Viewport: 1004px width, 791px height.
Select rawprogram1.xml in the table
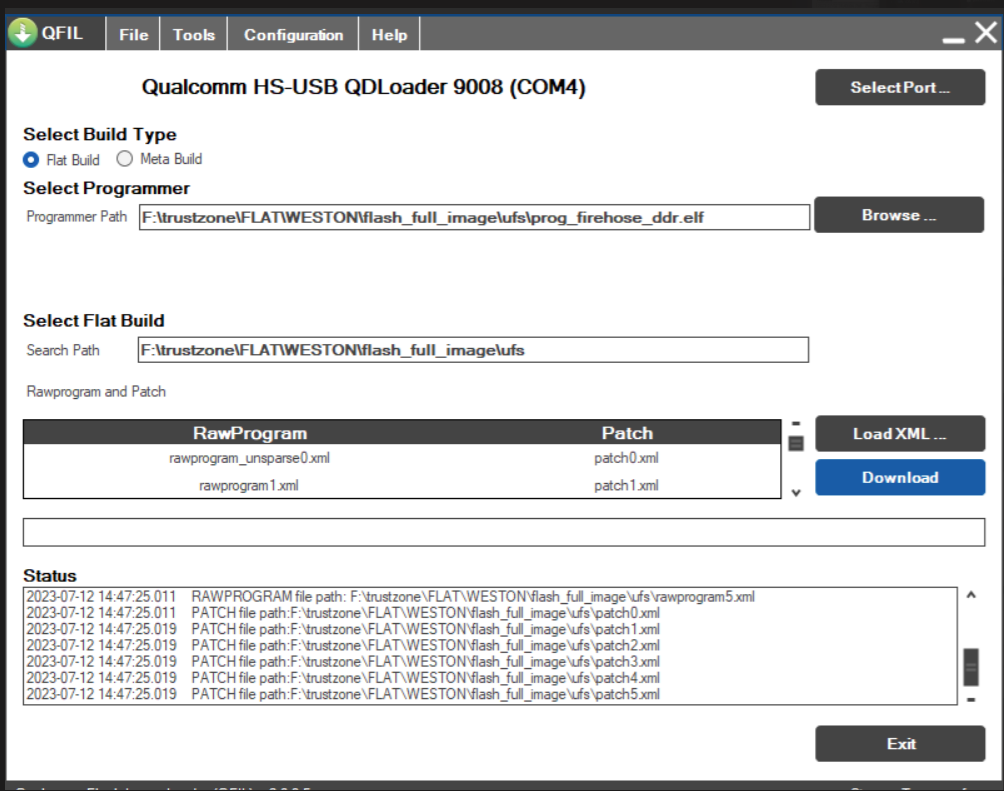pyautogui.click(x=249, y=485)
